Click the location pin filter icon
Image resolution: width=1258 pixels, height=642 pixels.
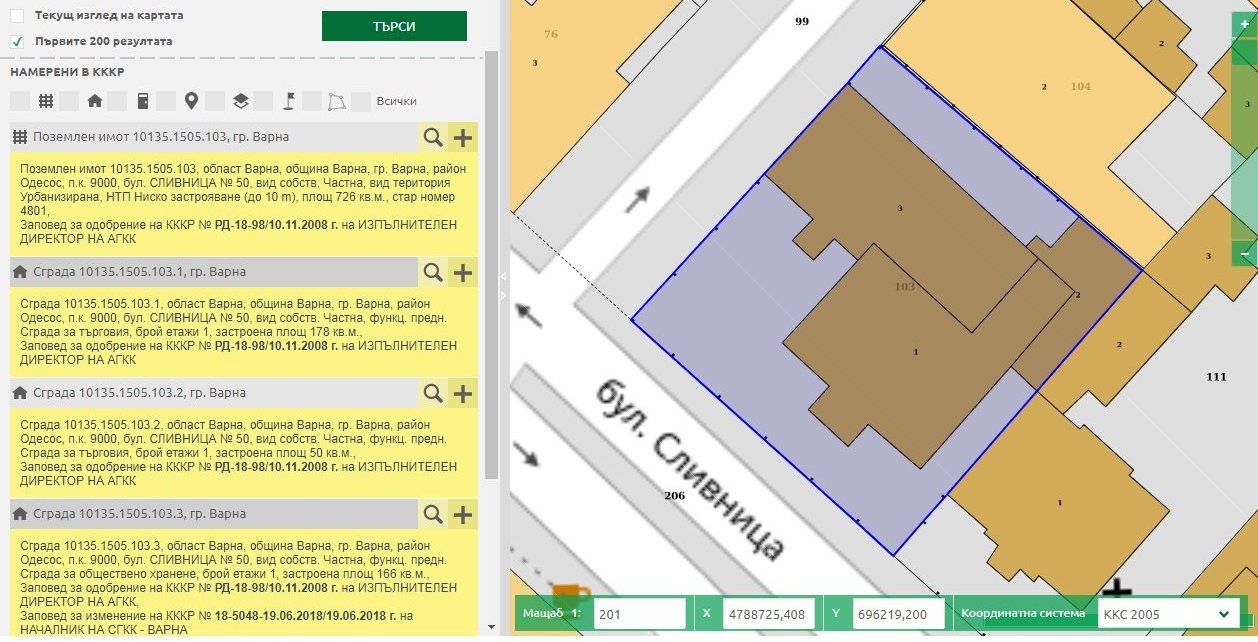pyautogui.click(x=191, y=101)
